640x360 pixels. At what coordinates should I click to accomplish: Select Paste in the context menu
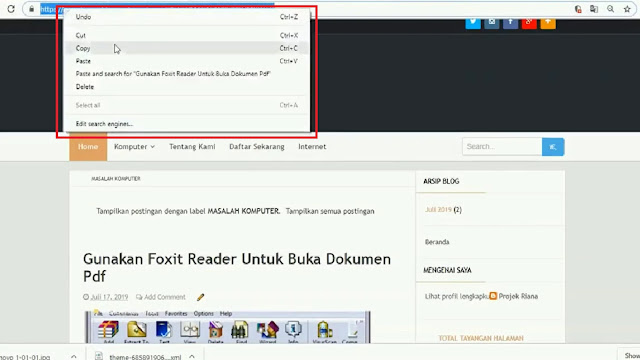click(187, 61)
